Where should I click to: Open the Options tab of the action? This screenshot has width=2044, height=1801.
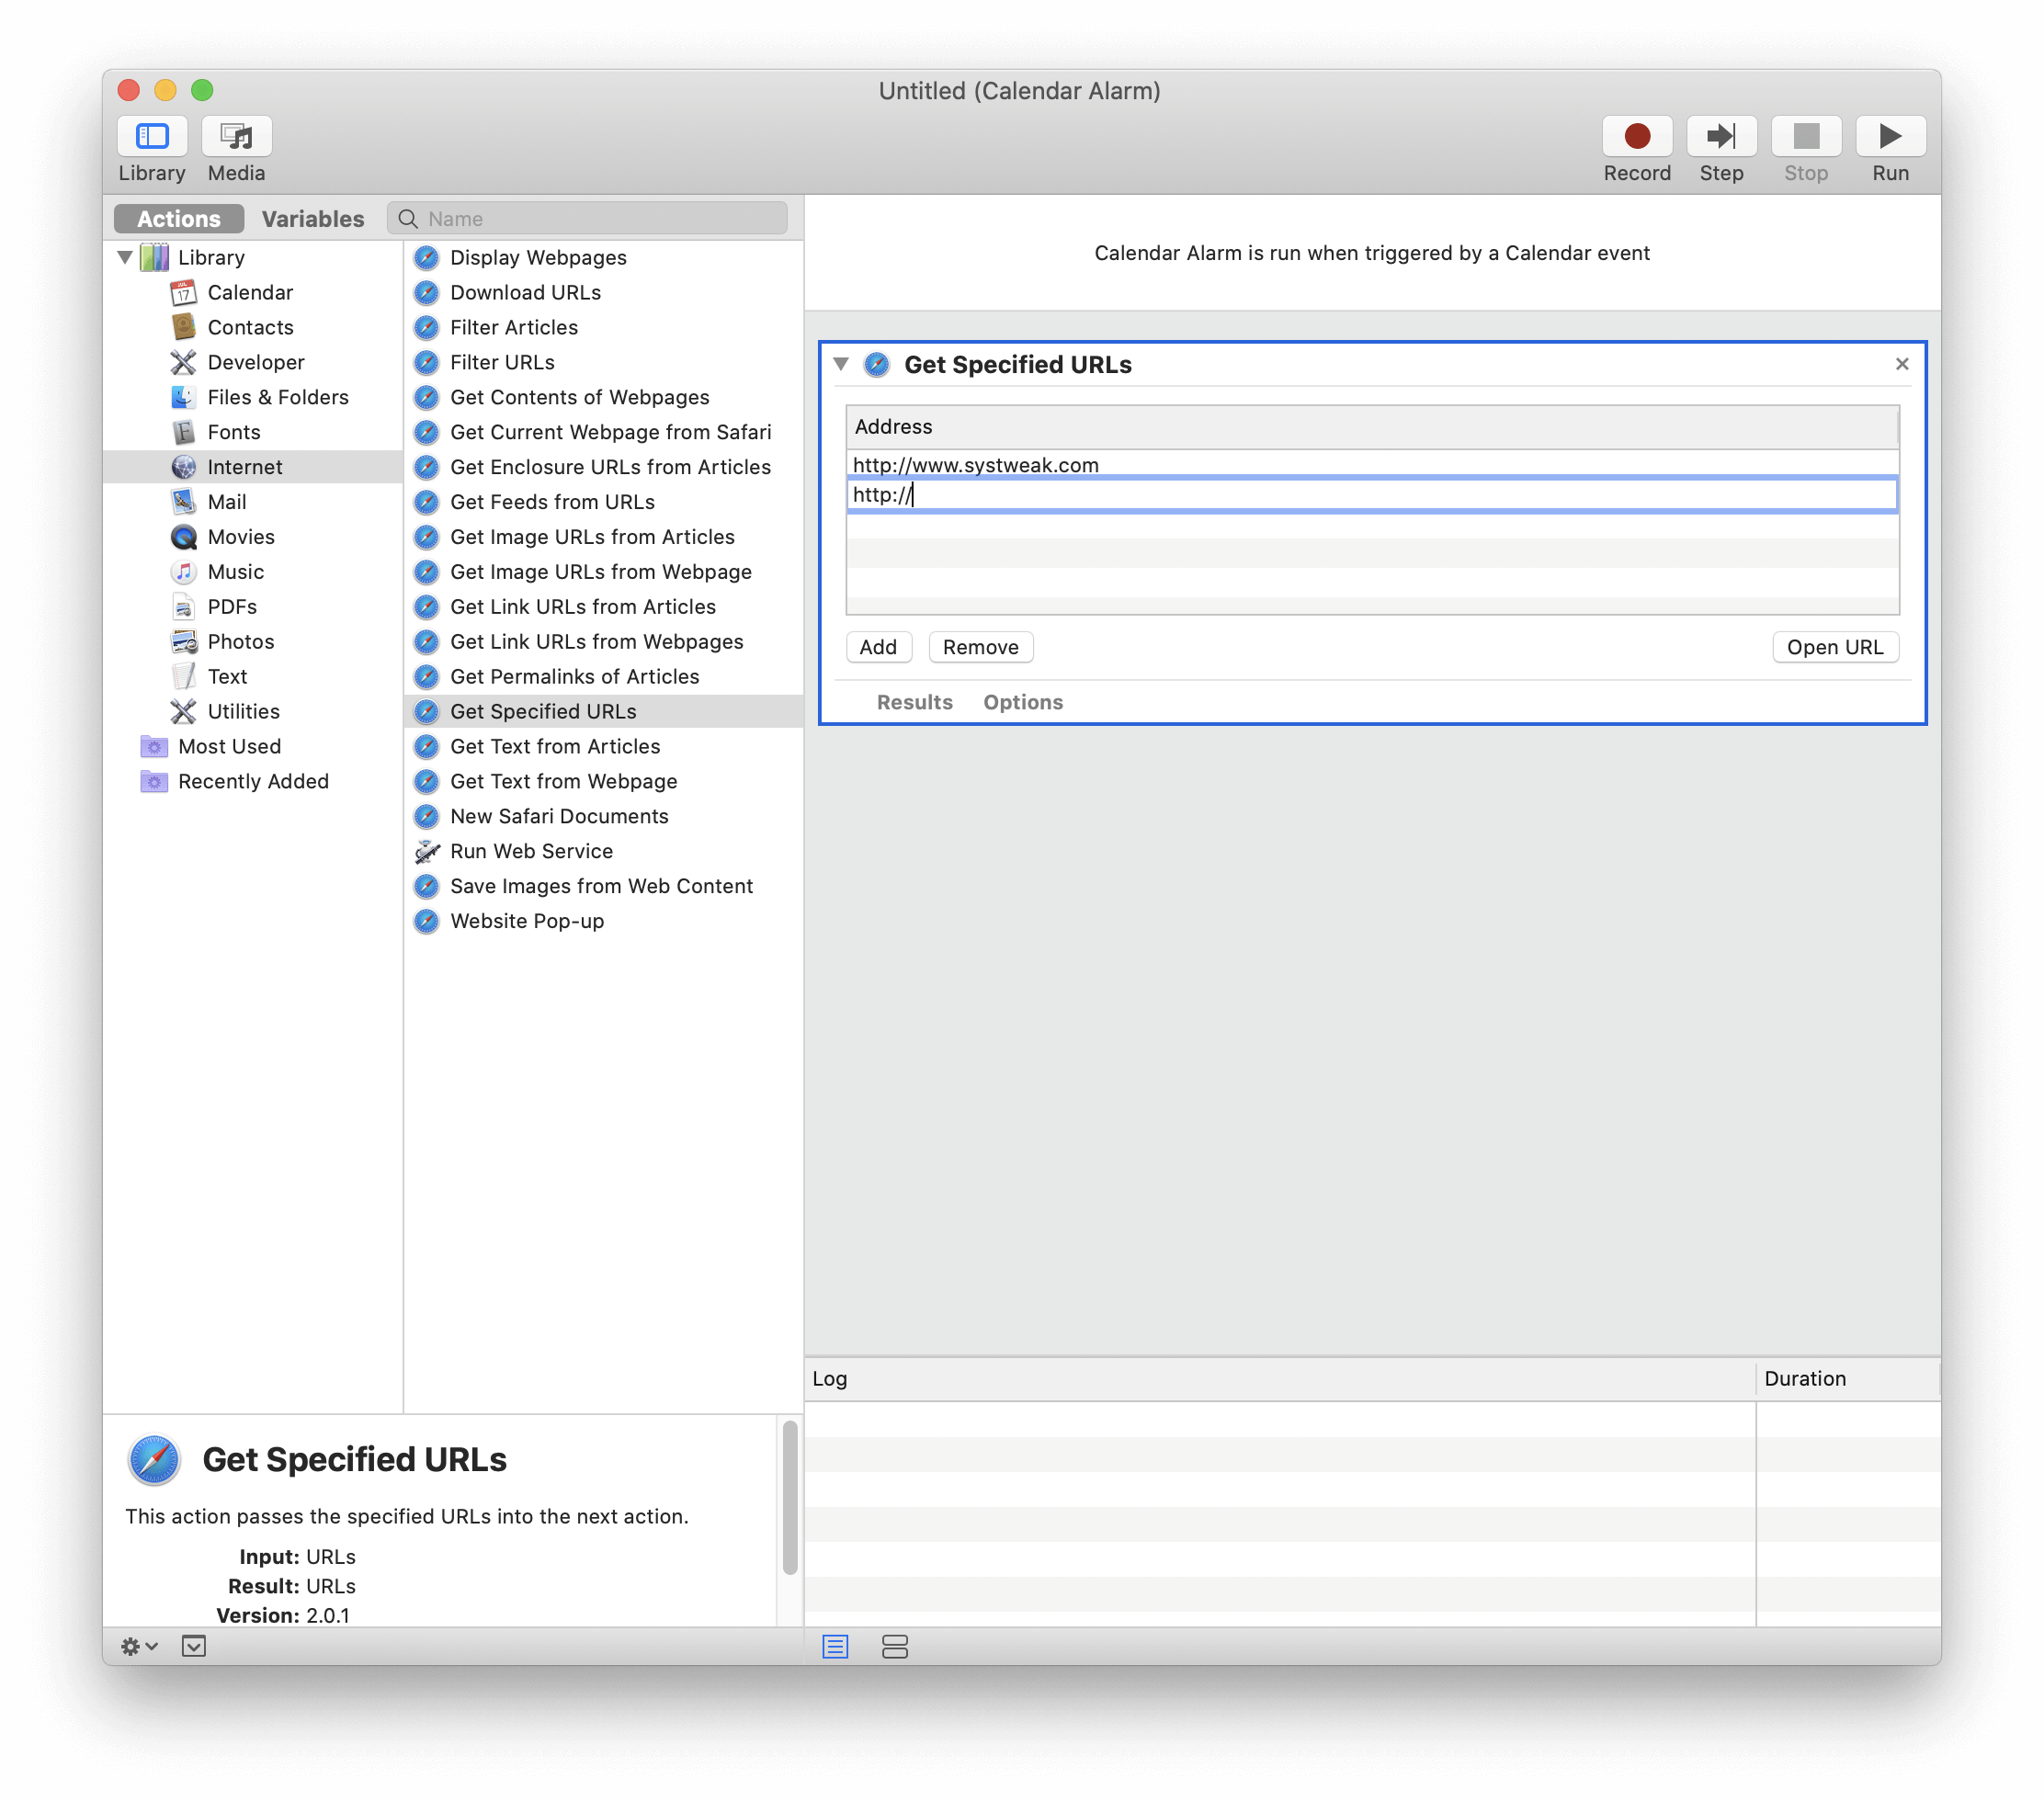tap(1022, 702)
